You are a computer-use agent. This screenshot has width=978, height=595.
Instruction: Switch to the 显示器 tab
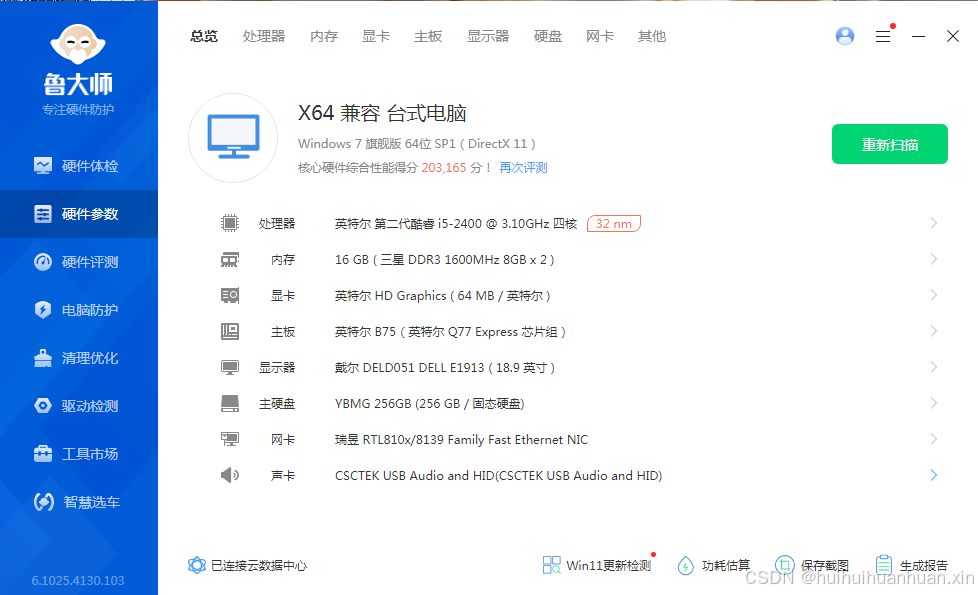(x=488, y=36)
